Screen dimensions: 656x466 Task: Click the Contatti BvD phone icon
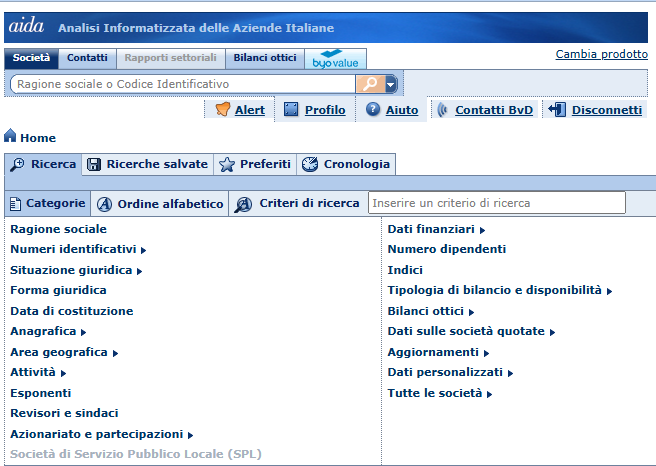click(x=442, y=110)
